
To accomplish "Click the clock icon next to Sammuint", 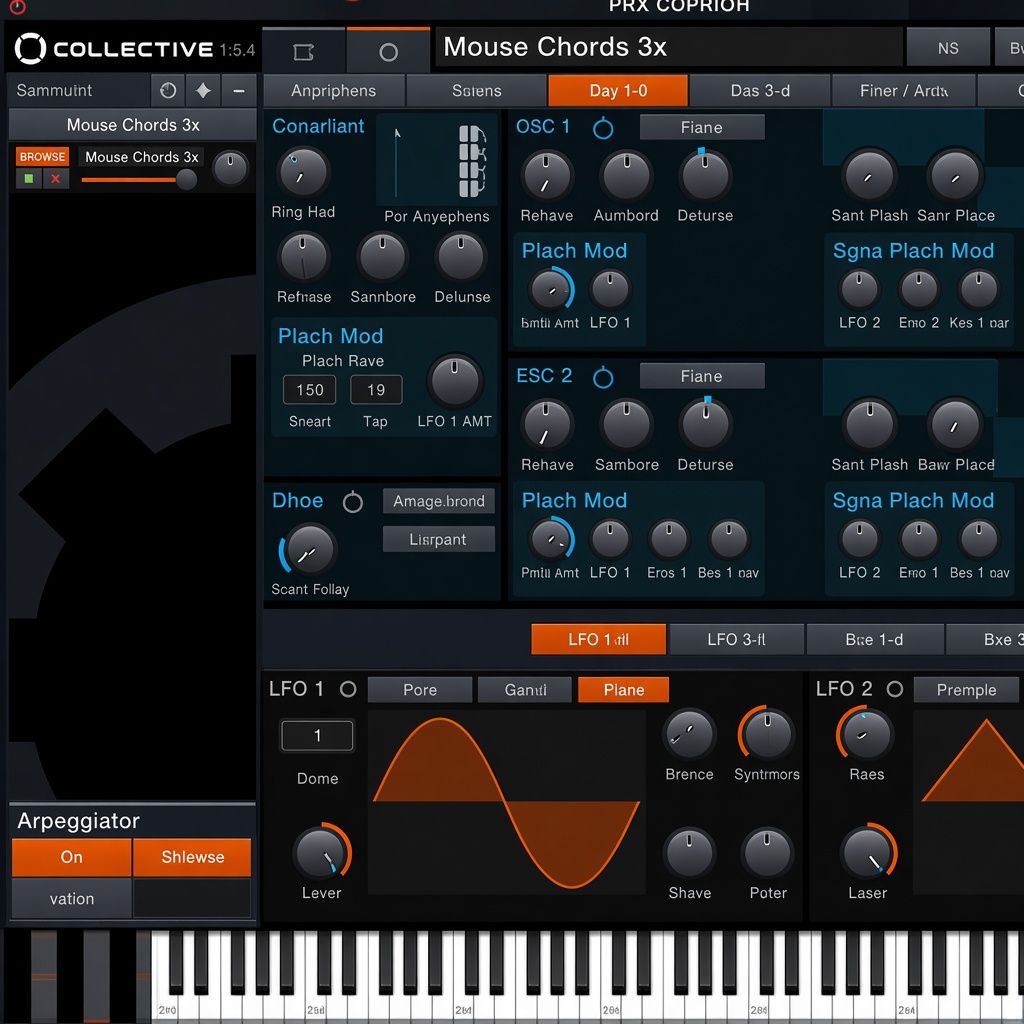I will coord(168,90).
